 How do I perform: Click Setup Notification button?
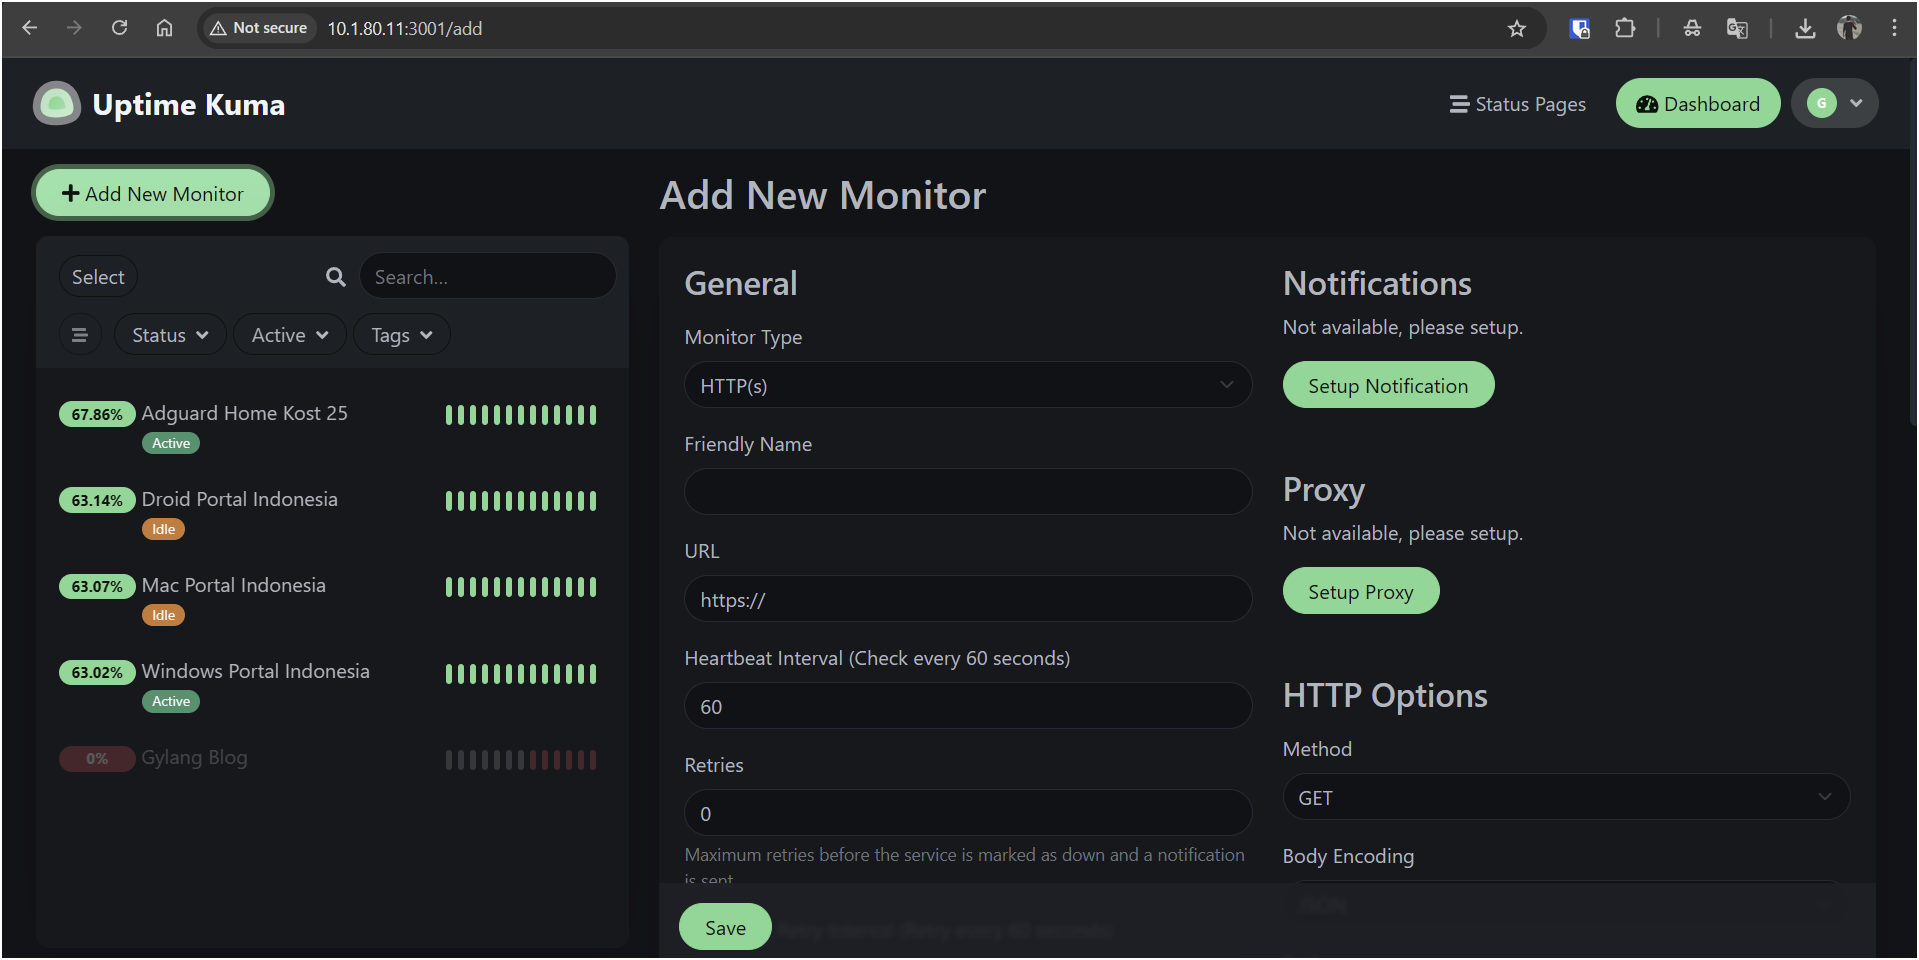[x=1388, y=385]
